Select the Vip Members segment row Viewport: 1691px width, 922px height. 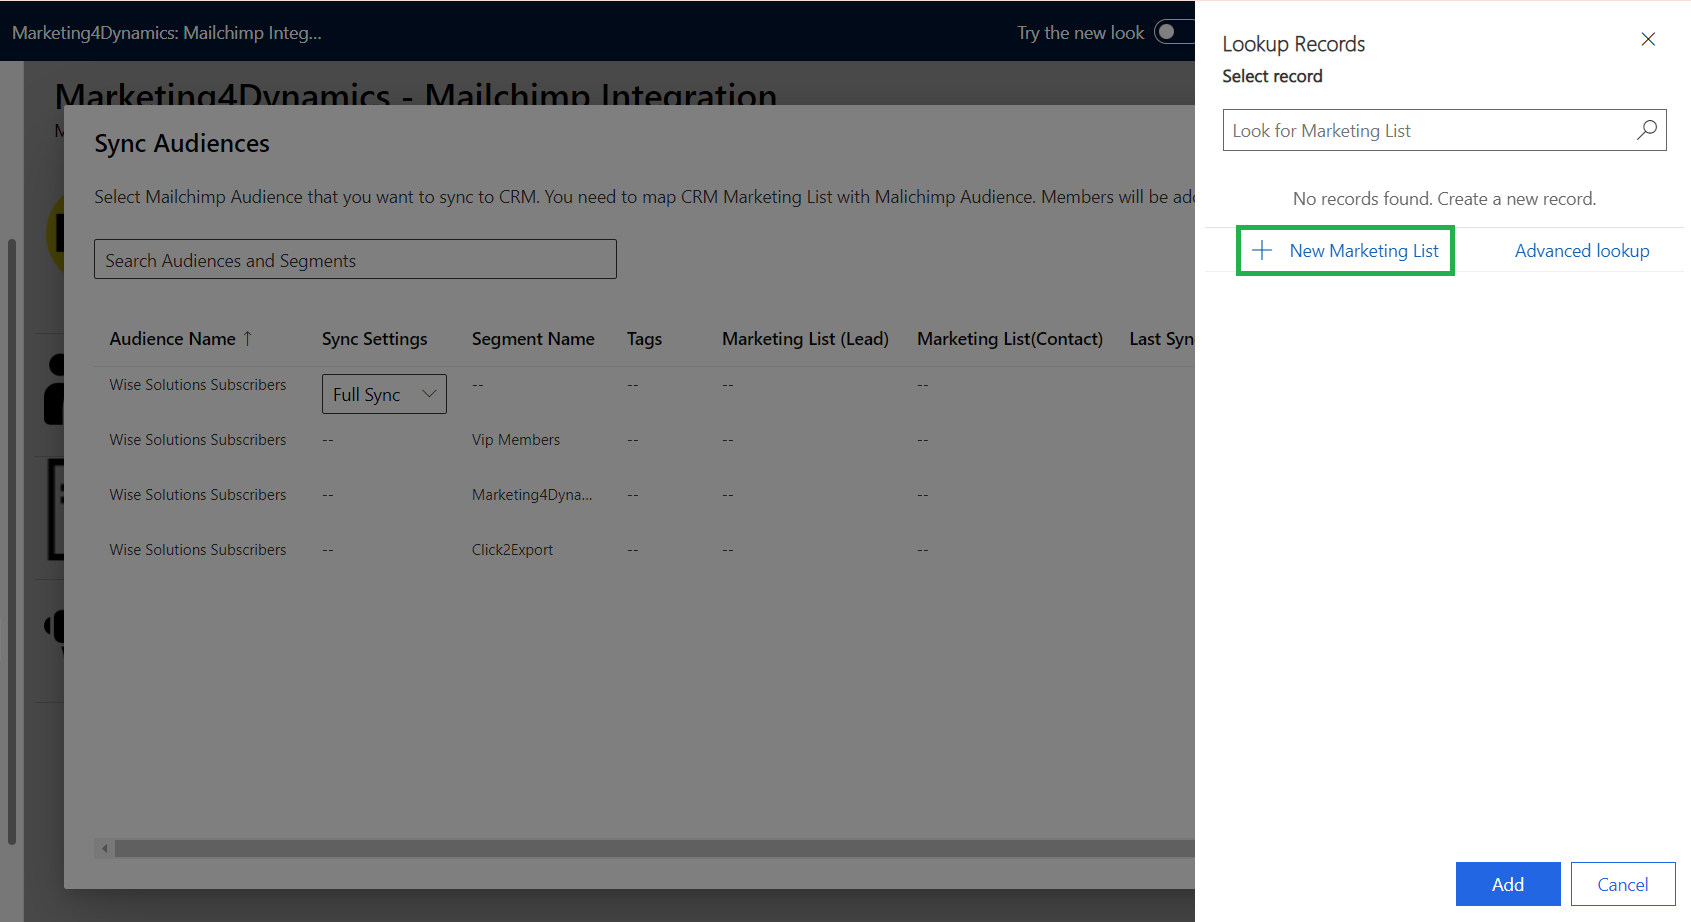pos(516,440)
